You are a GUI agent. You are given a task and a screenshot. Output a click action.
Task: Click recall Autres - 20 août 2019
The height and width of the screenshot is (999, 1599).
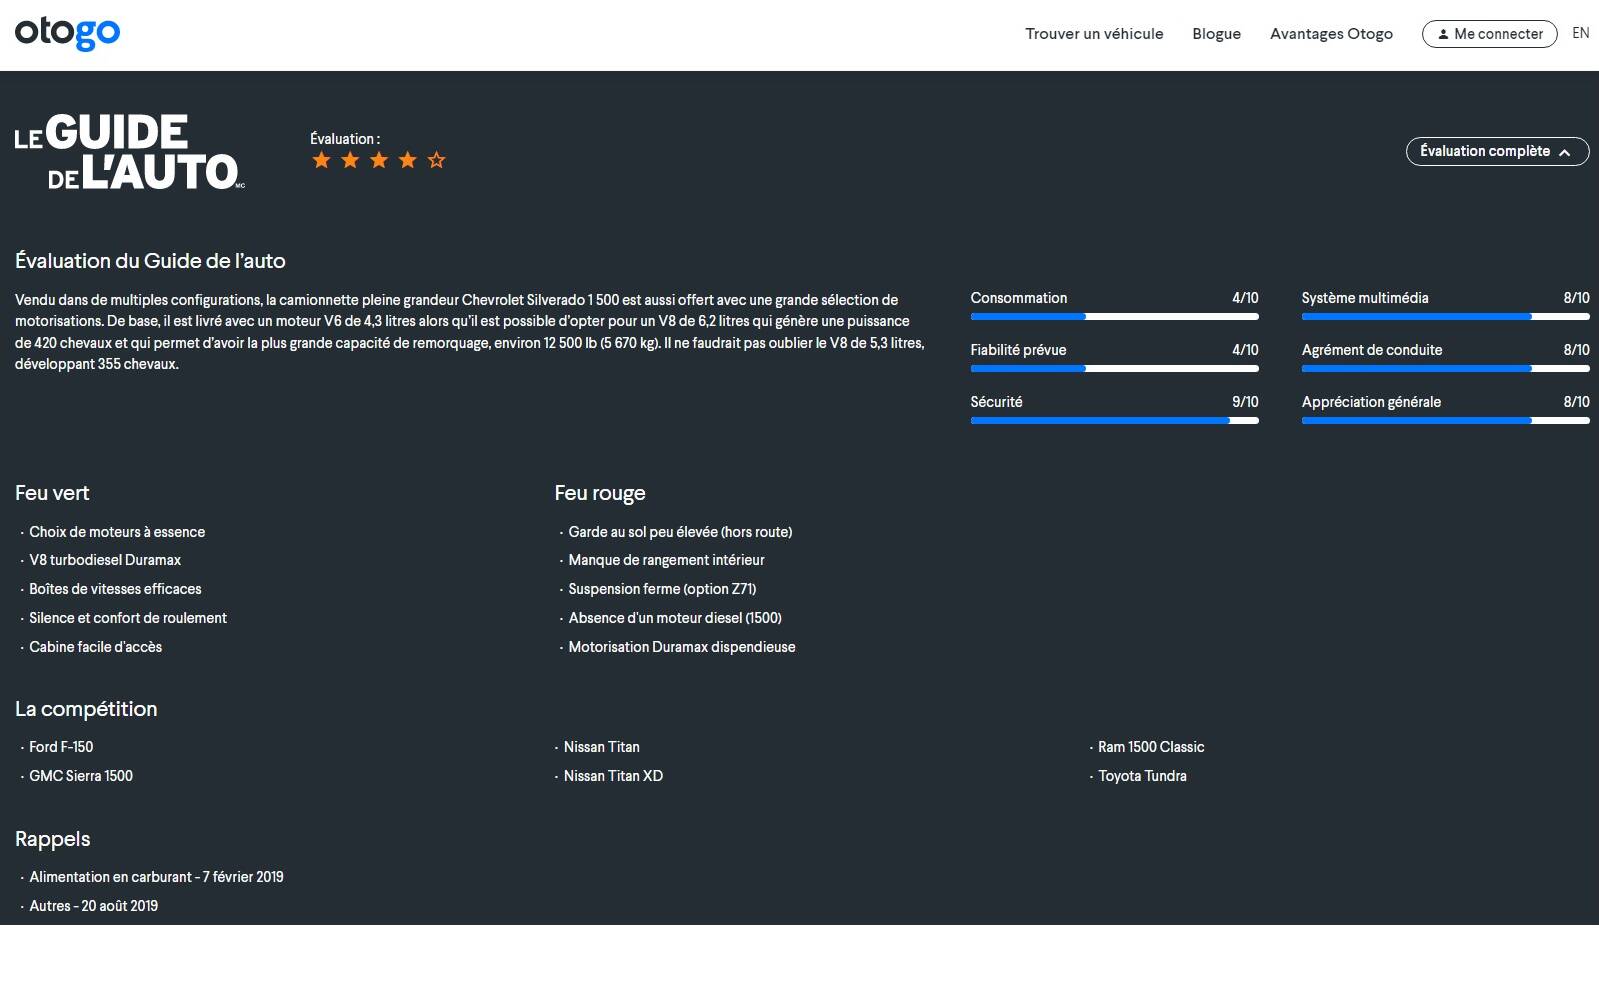pyautogui.click(x=93, y=906)
